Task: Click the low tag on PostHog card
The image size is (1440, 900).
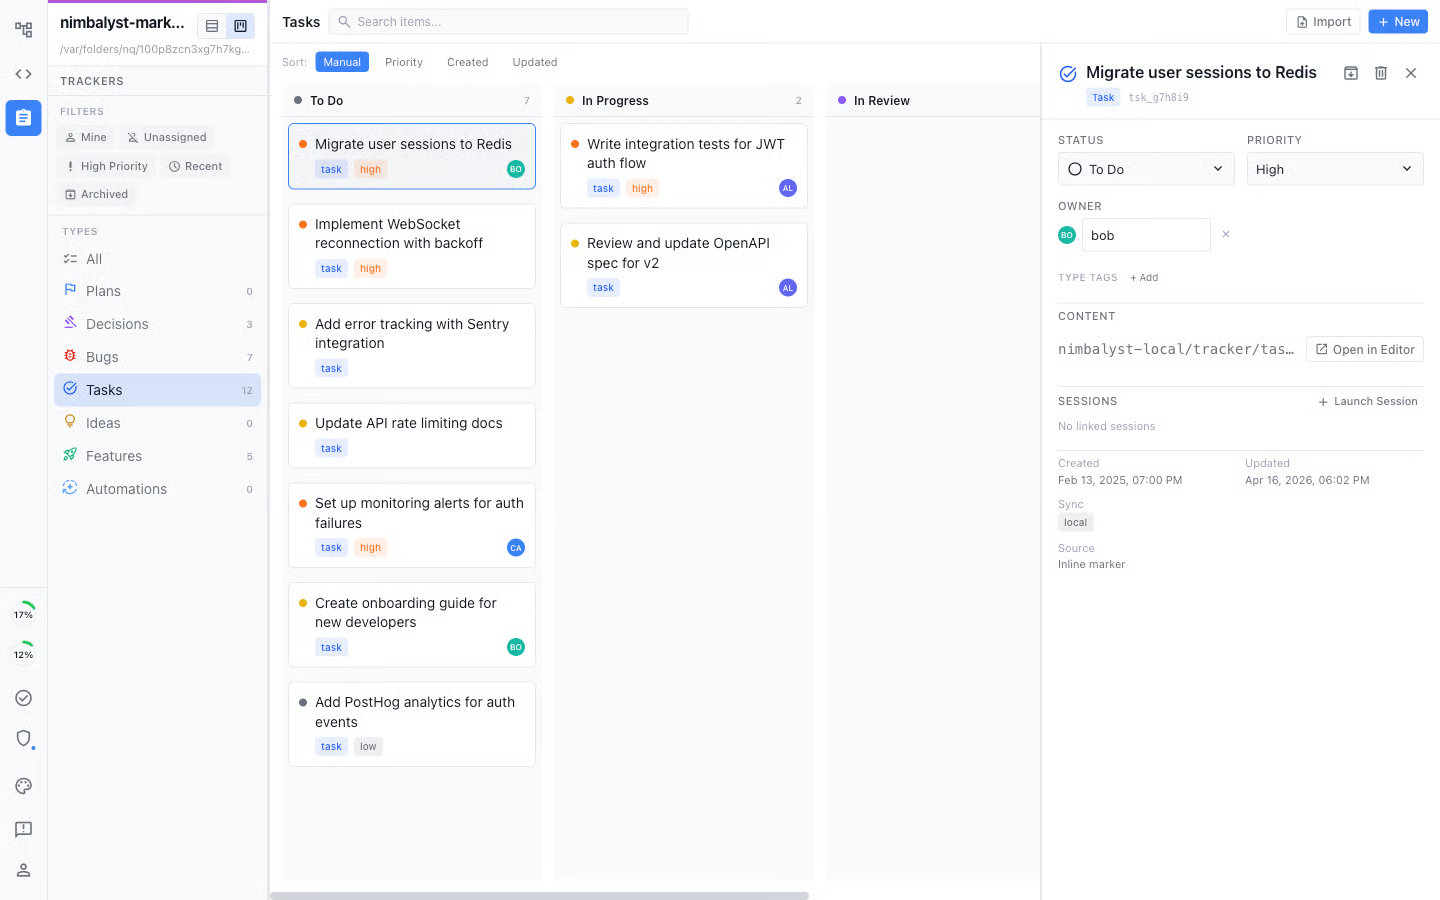Action: pyautogui.click(x=368, y=747)
